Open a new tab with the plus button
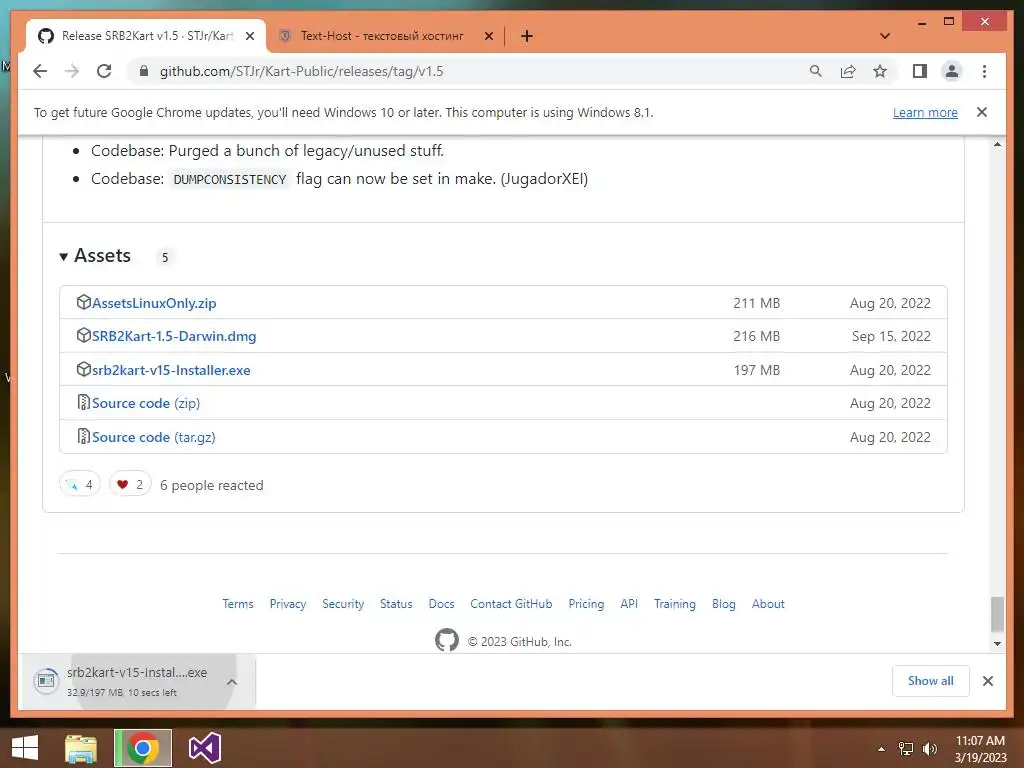This screenshot has width=1024, height=768. pos(527,36)
